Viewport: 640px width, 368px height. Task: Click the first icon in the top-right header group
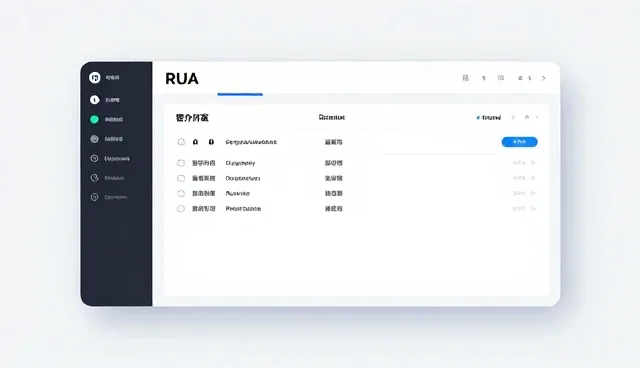coord(465,78)
